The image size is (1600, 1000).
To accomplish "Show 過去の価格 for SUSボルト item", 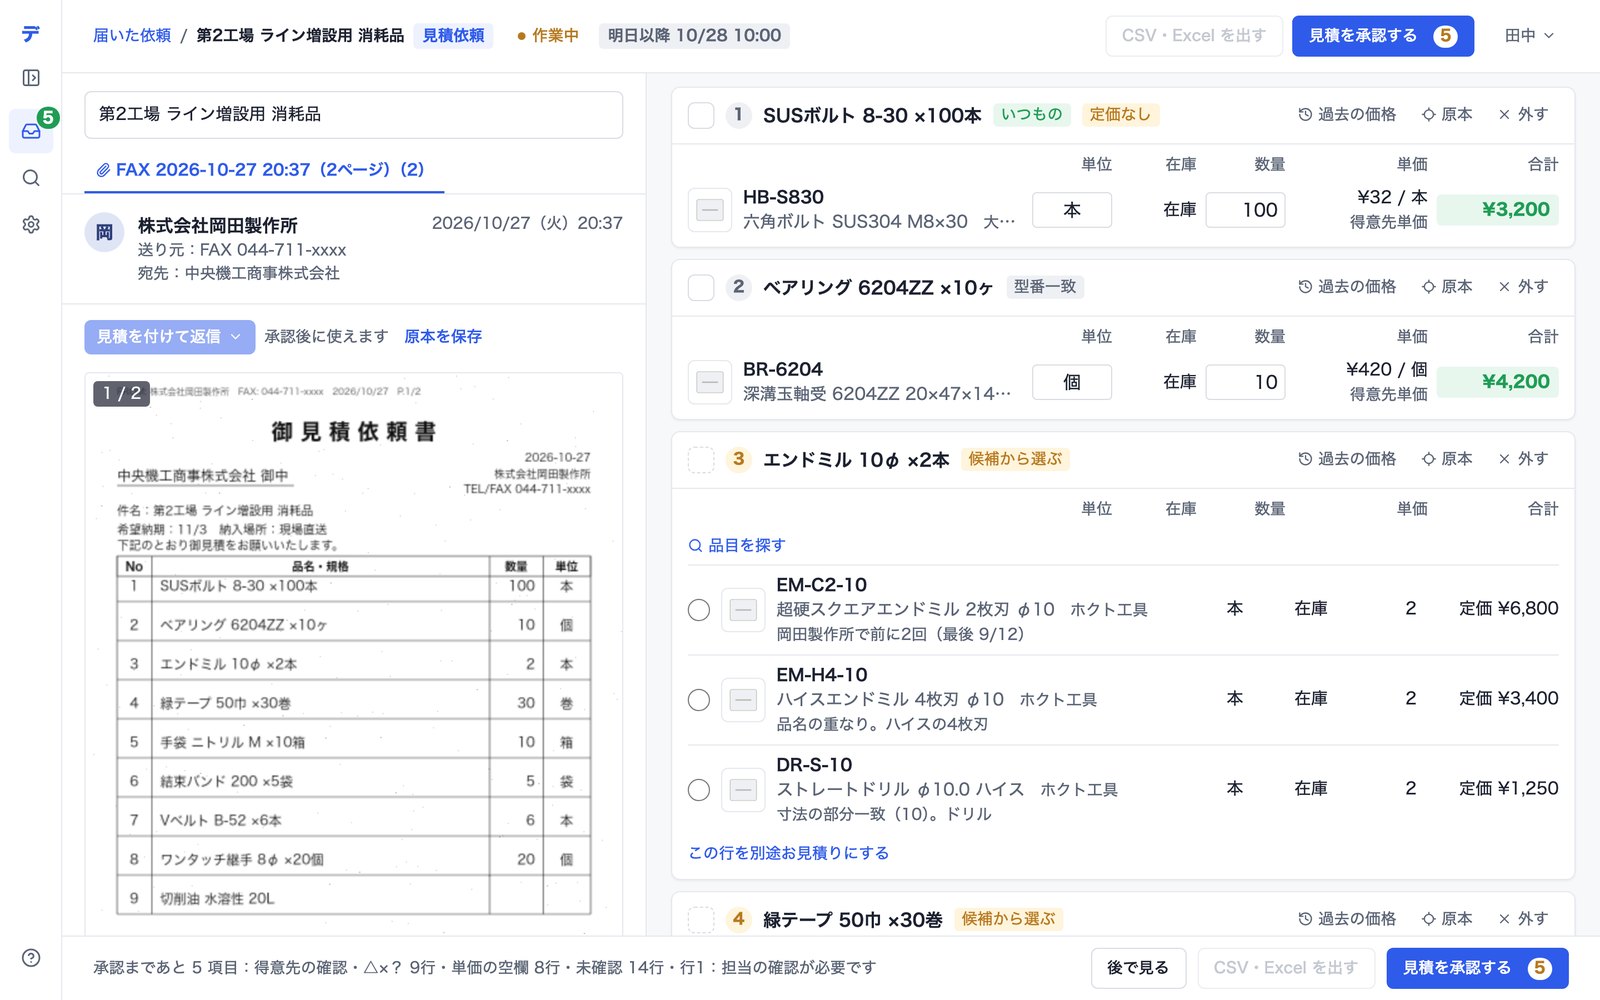I will 1347,115.
